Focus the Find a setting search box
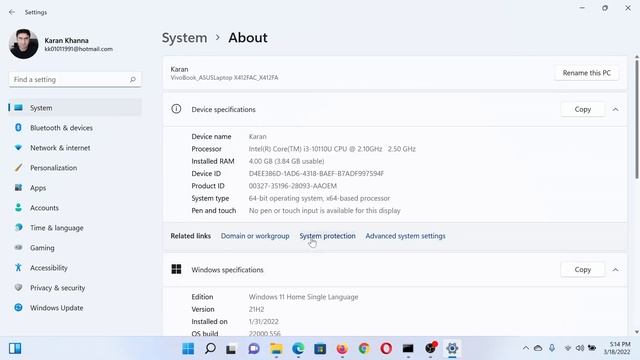Image resolution: width=640 pixels, height=360 pixels. [x=75, y=80]
